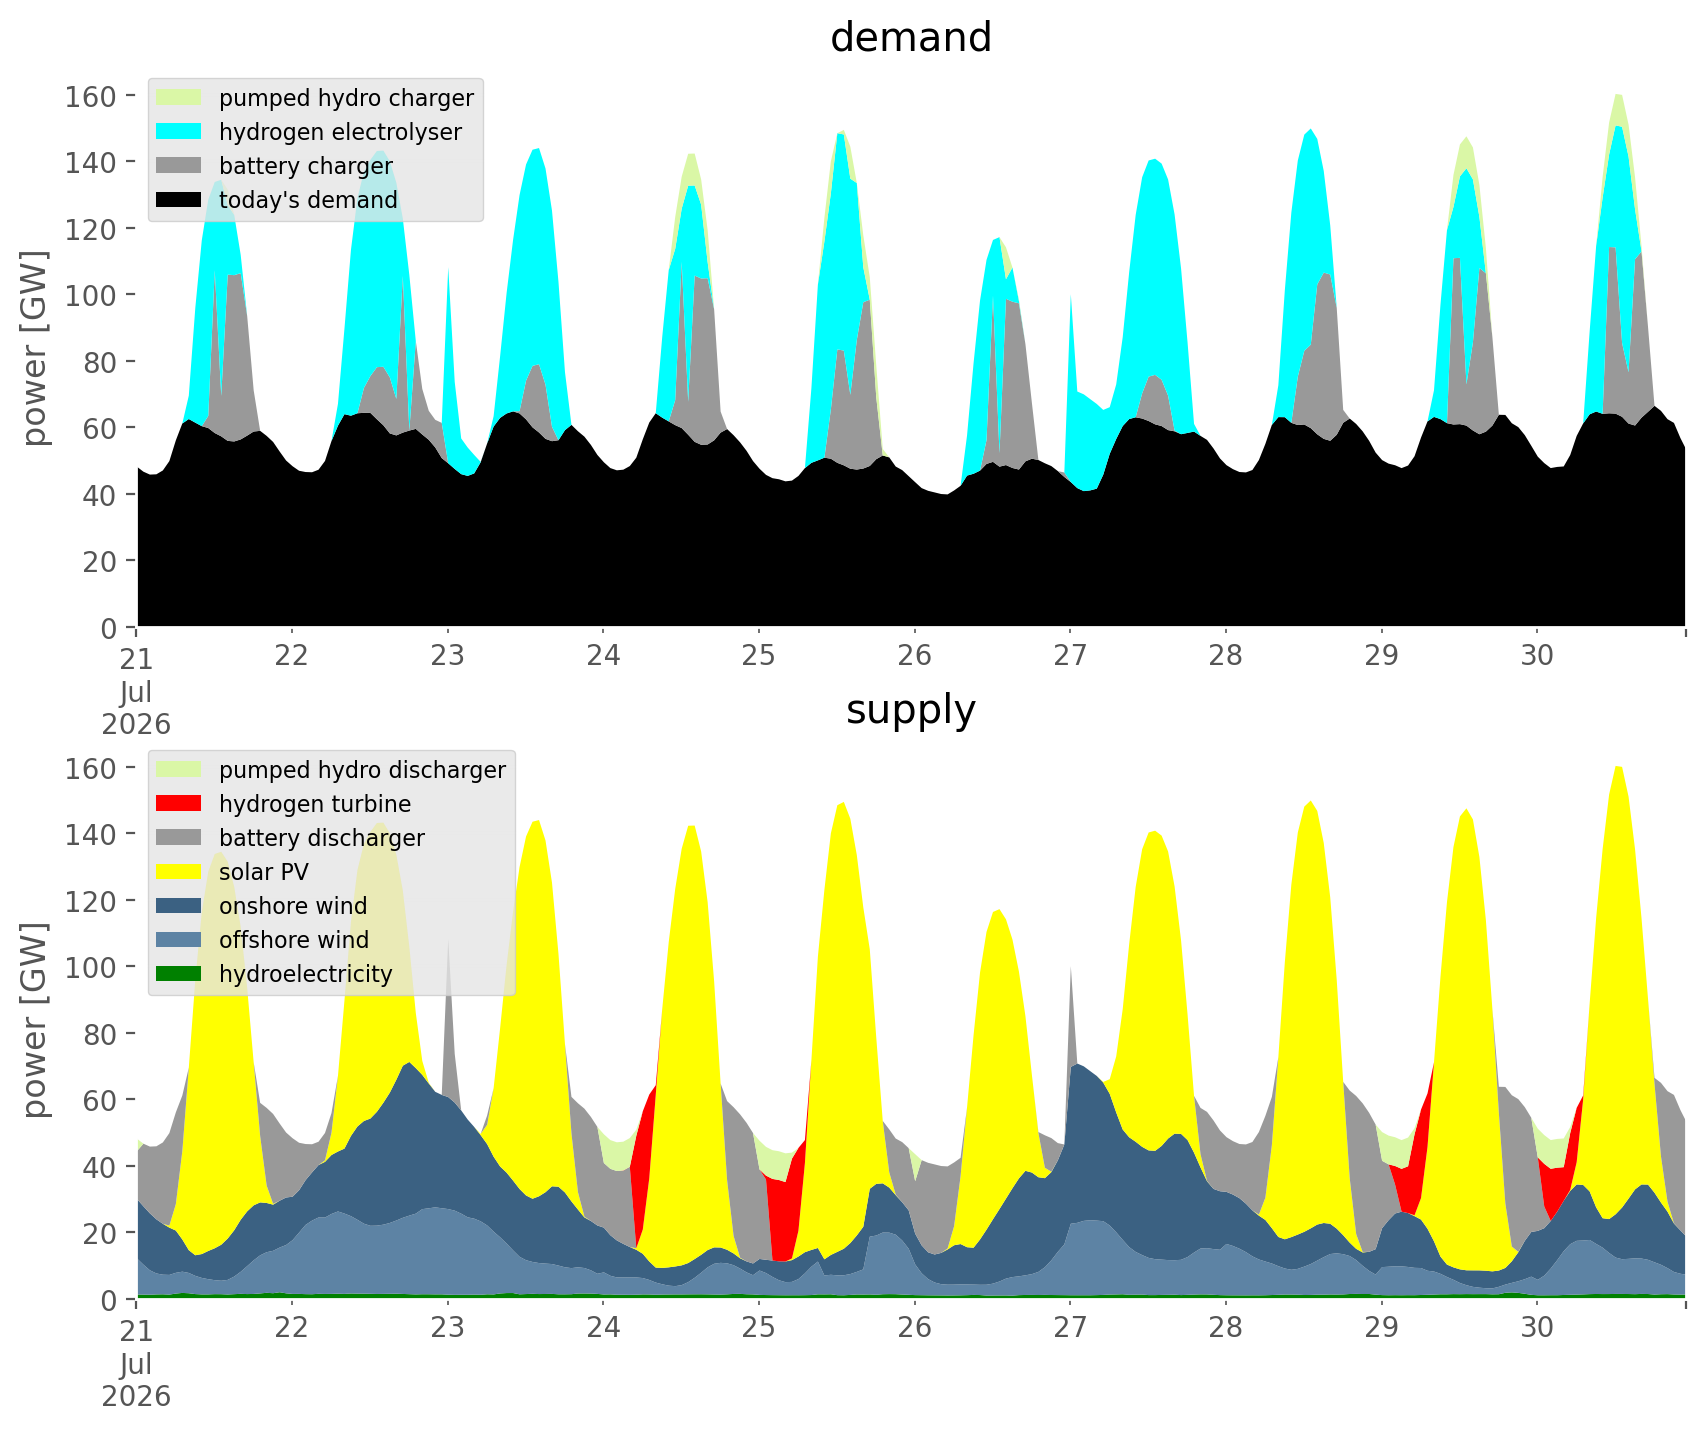Click the Jul 2026 label under demand chart

click(135, 708)
